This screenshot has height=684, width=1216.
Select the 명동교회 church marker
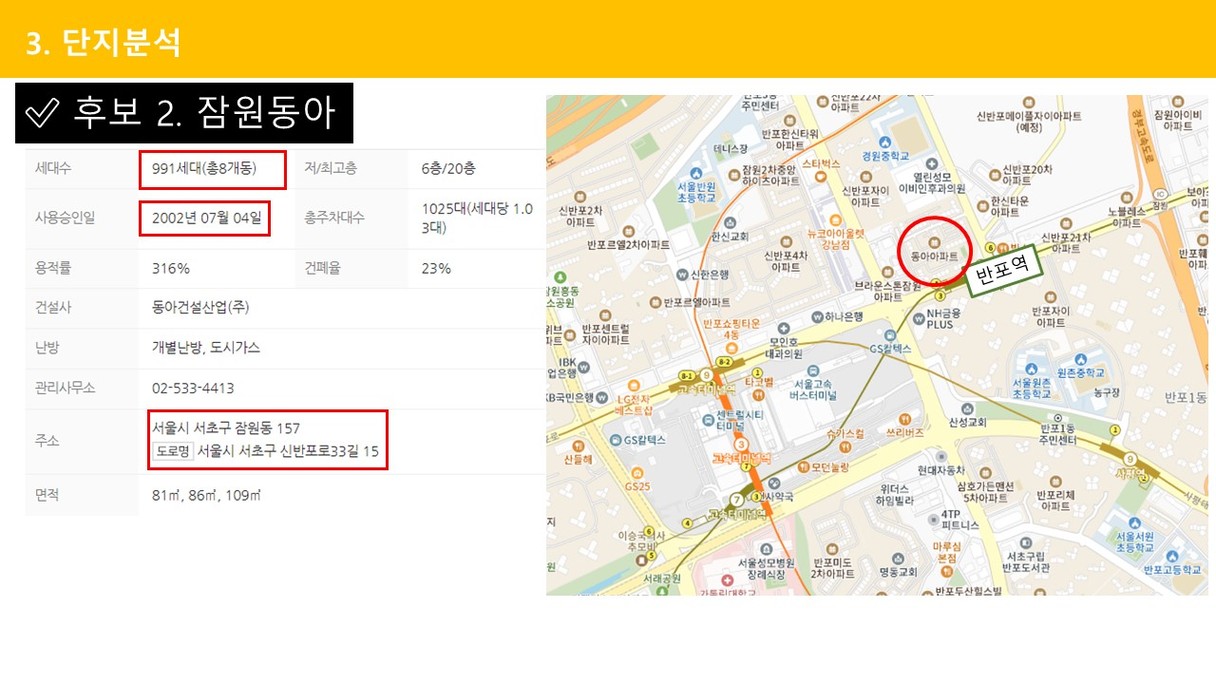[x=897, y=559]
